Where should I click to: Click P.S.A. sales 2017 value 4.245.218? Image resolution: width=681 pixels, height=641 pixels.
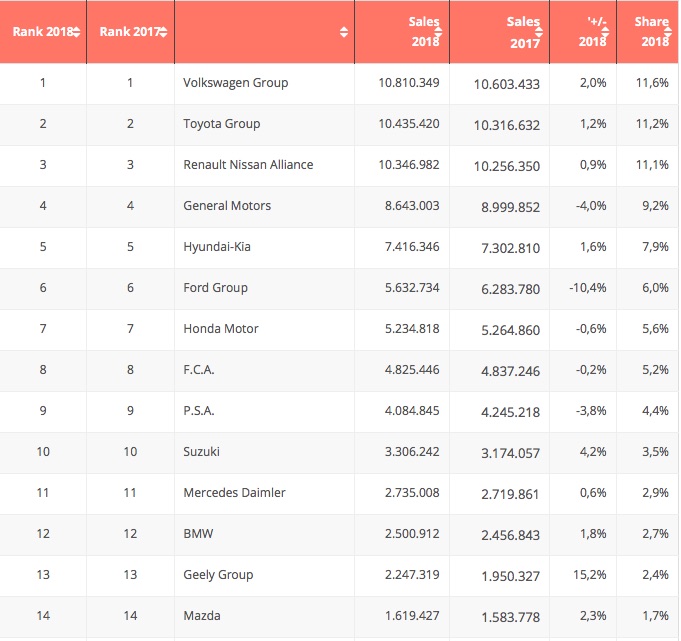click(x=510, y=412)
